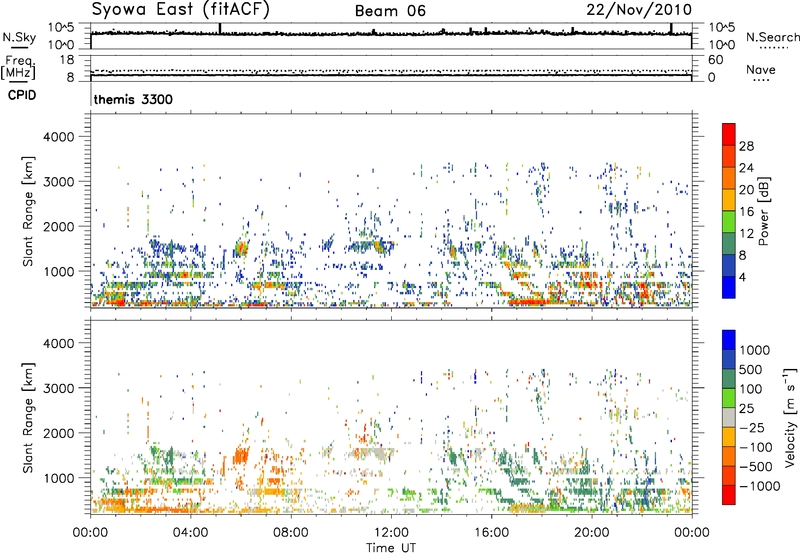Click the dotted line sample under Nave
The height and width of the screenshot is (554, 800).
click(x=761, y=80)
